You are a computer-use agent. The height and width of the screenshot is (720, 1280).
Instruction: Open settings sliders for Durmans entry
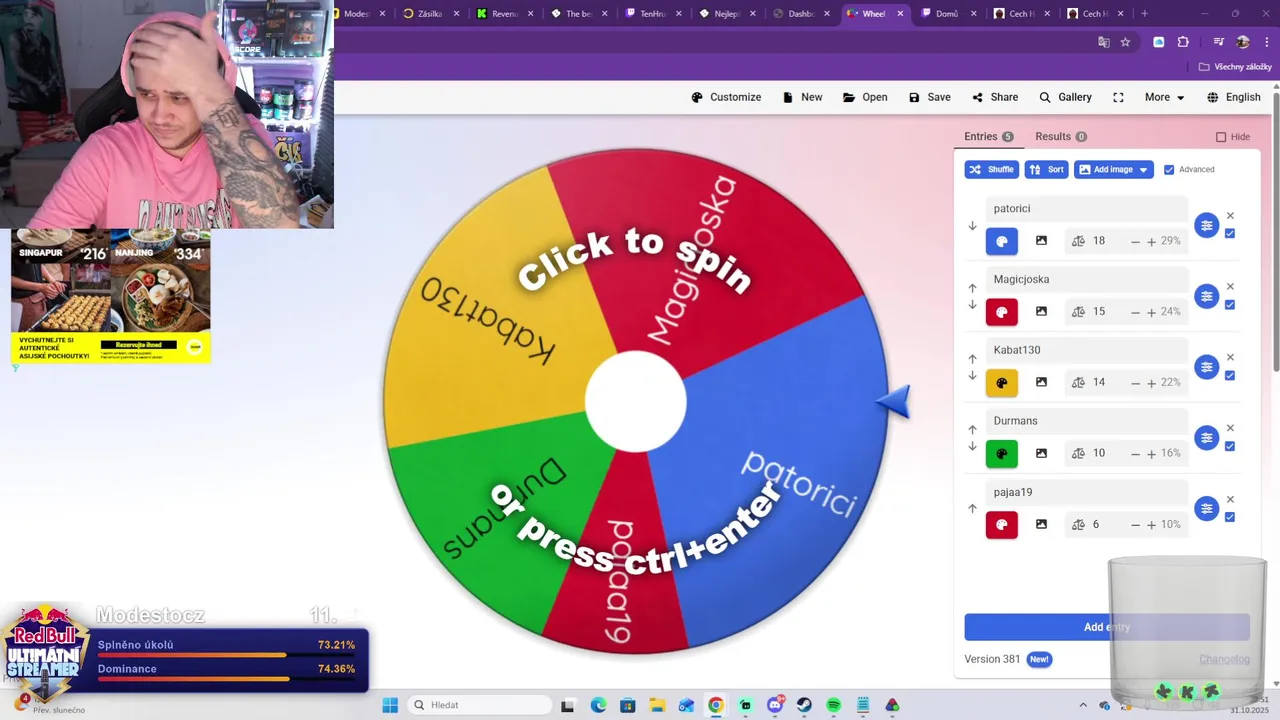point(1207,438)
